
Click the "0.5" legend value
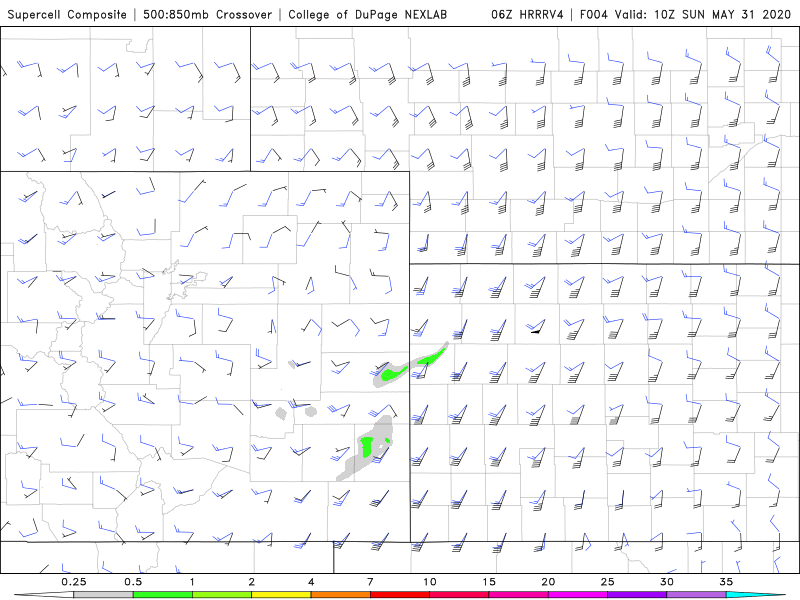pyautogui.click(x=133, y=582)
